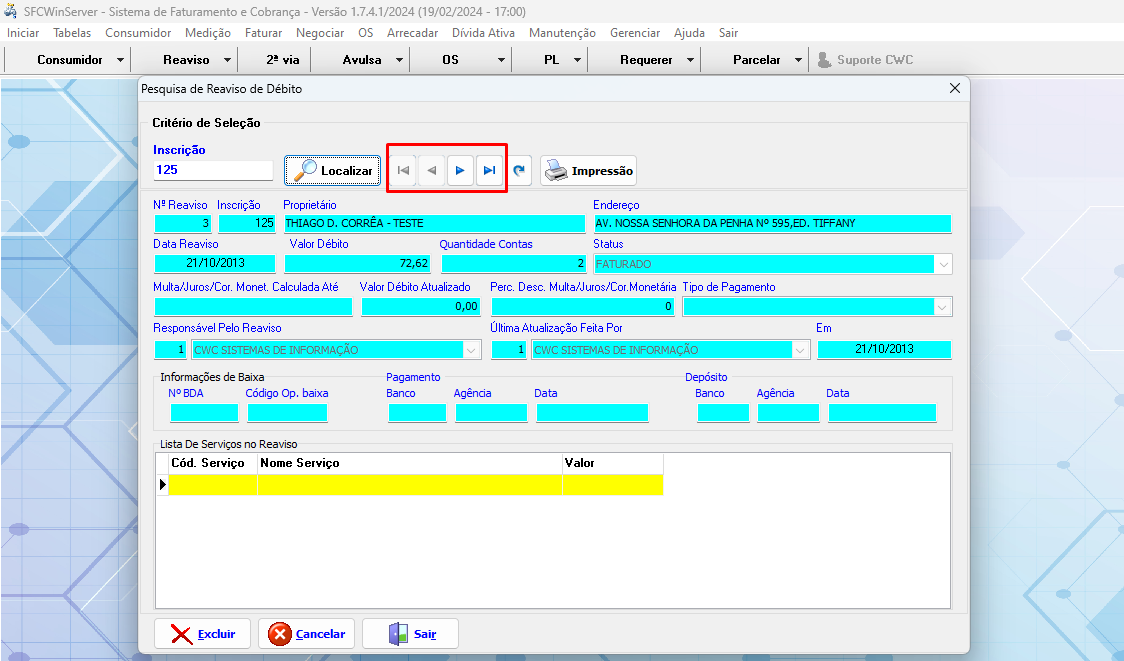
Task: Click the previous record arrow
Action: point(432,171)
